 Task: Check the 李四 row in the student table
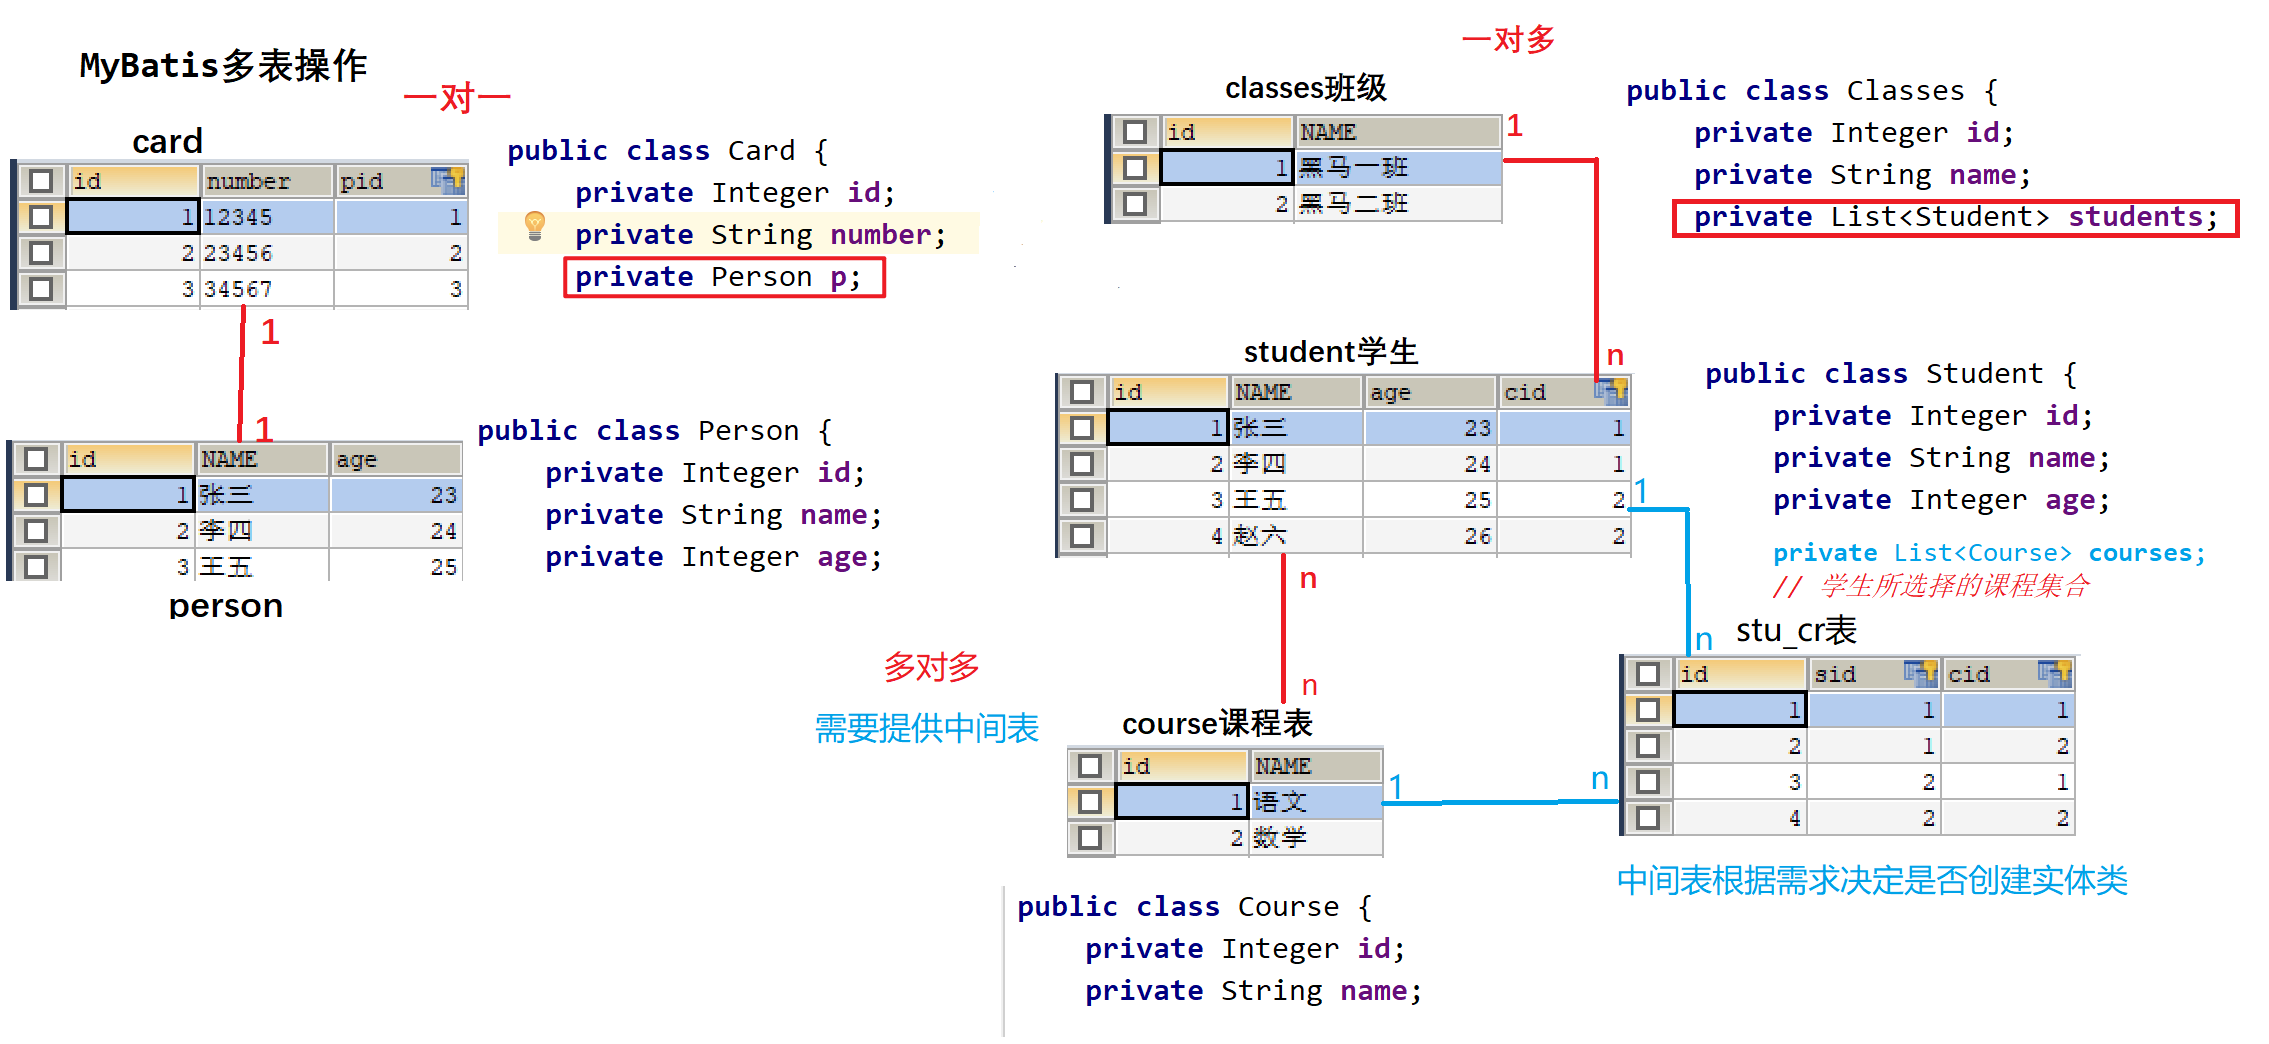(x=1082, y=464)
